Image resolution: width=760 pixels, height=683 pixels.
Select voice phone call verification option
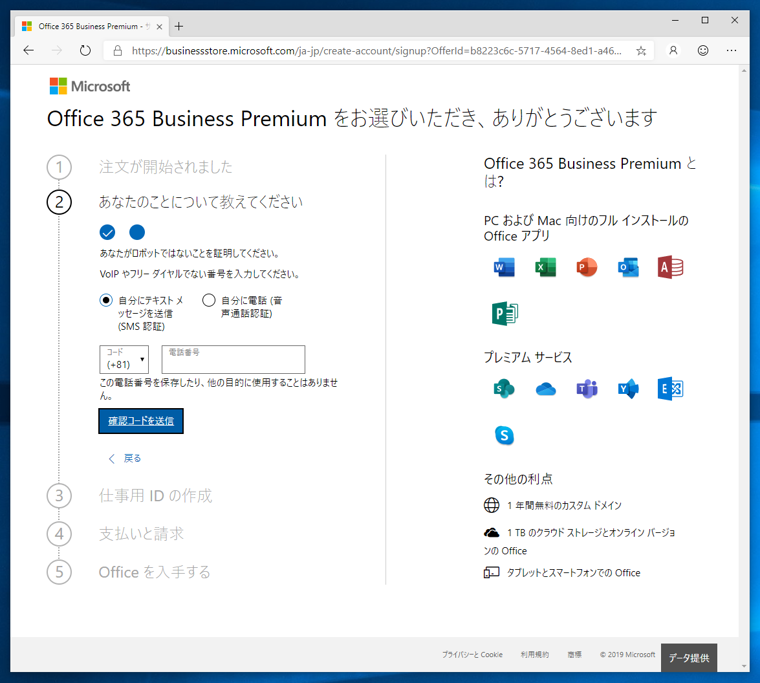click(209, 300)
